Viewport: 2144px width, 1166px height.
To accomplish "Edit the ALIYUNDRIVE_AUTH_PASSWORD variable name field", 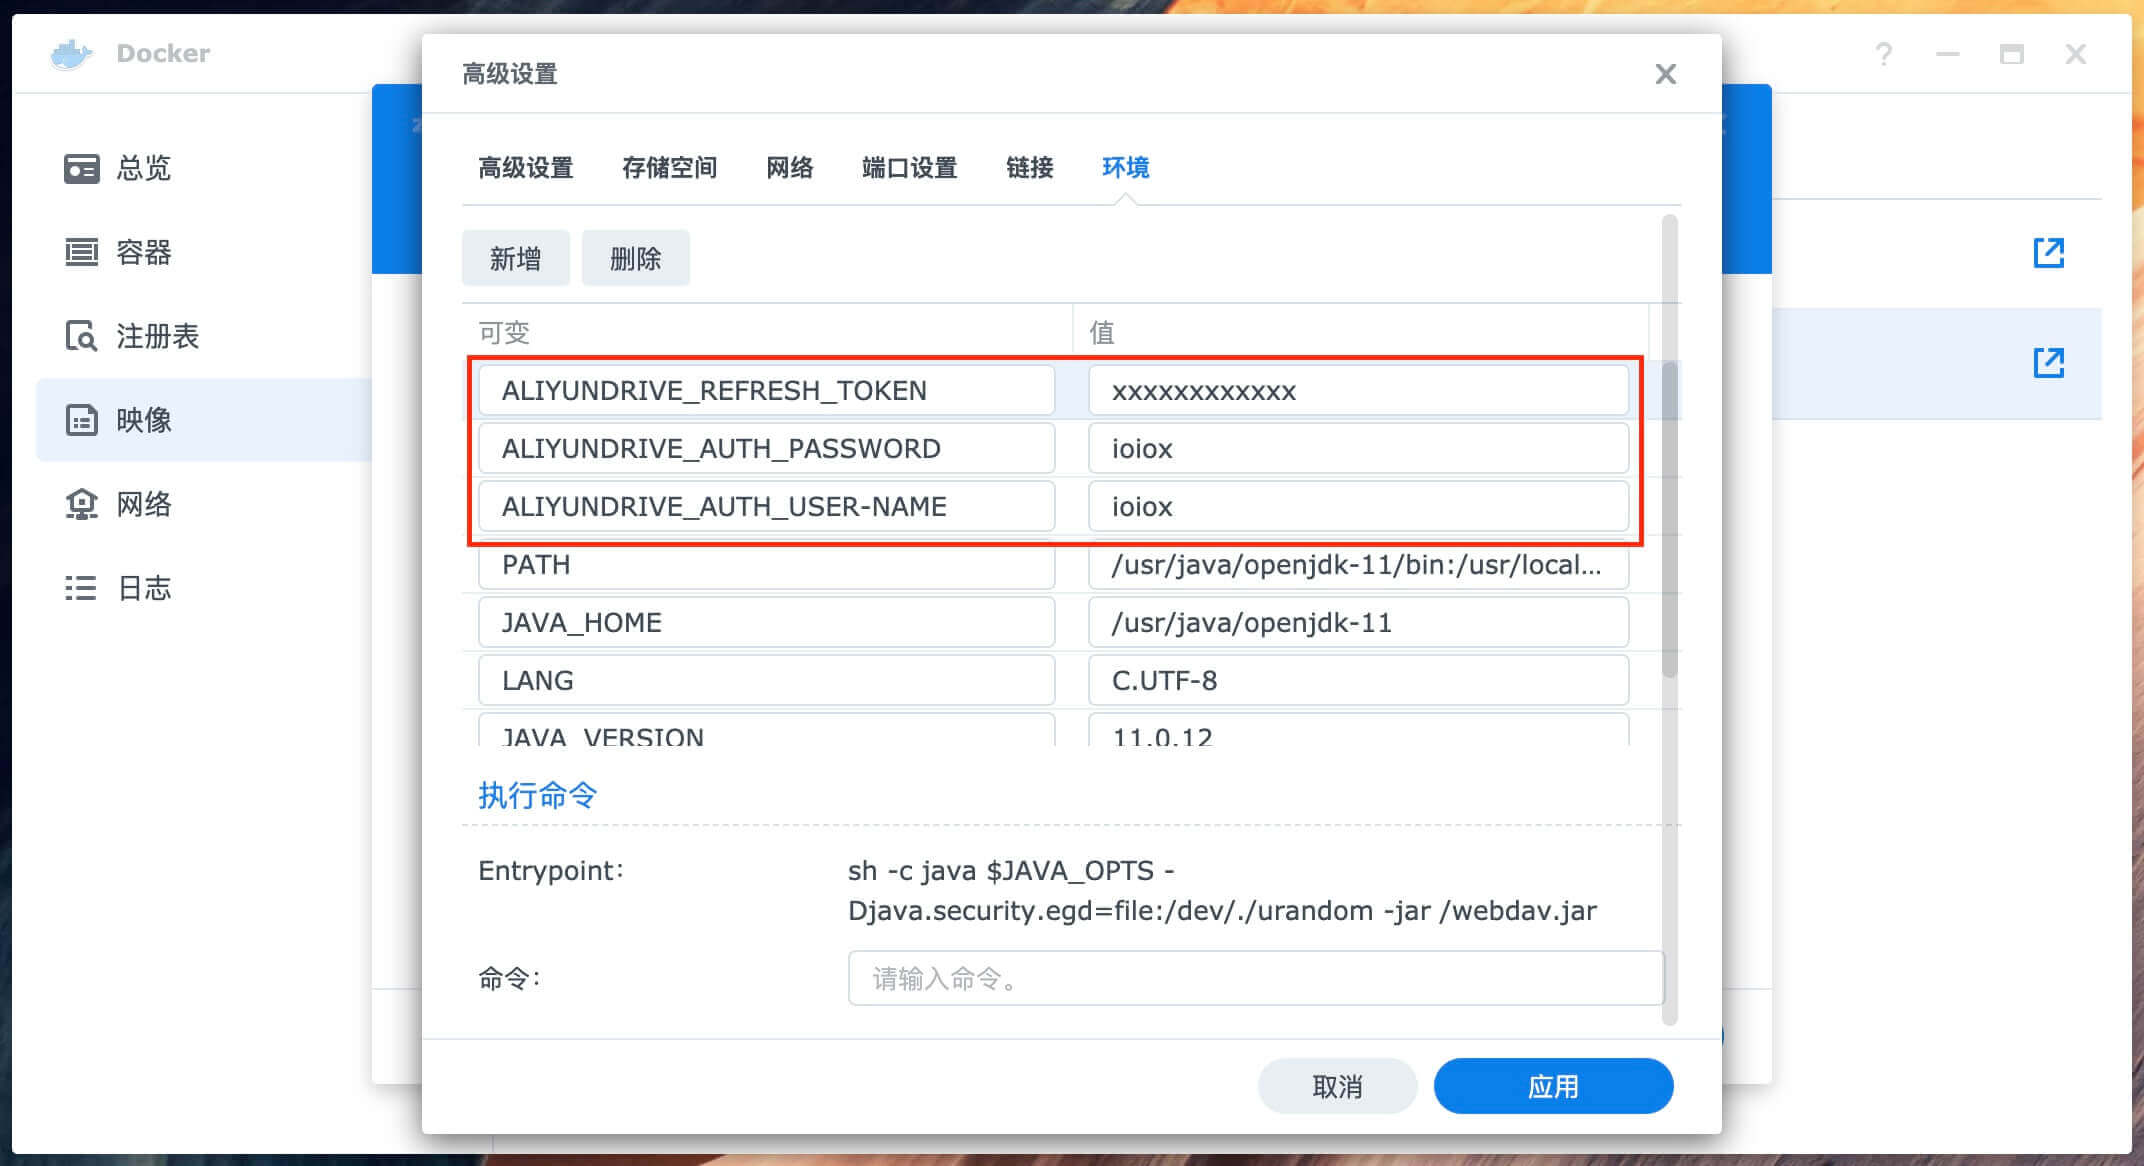I will click(767, 448).
